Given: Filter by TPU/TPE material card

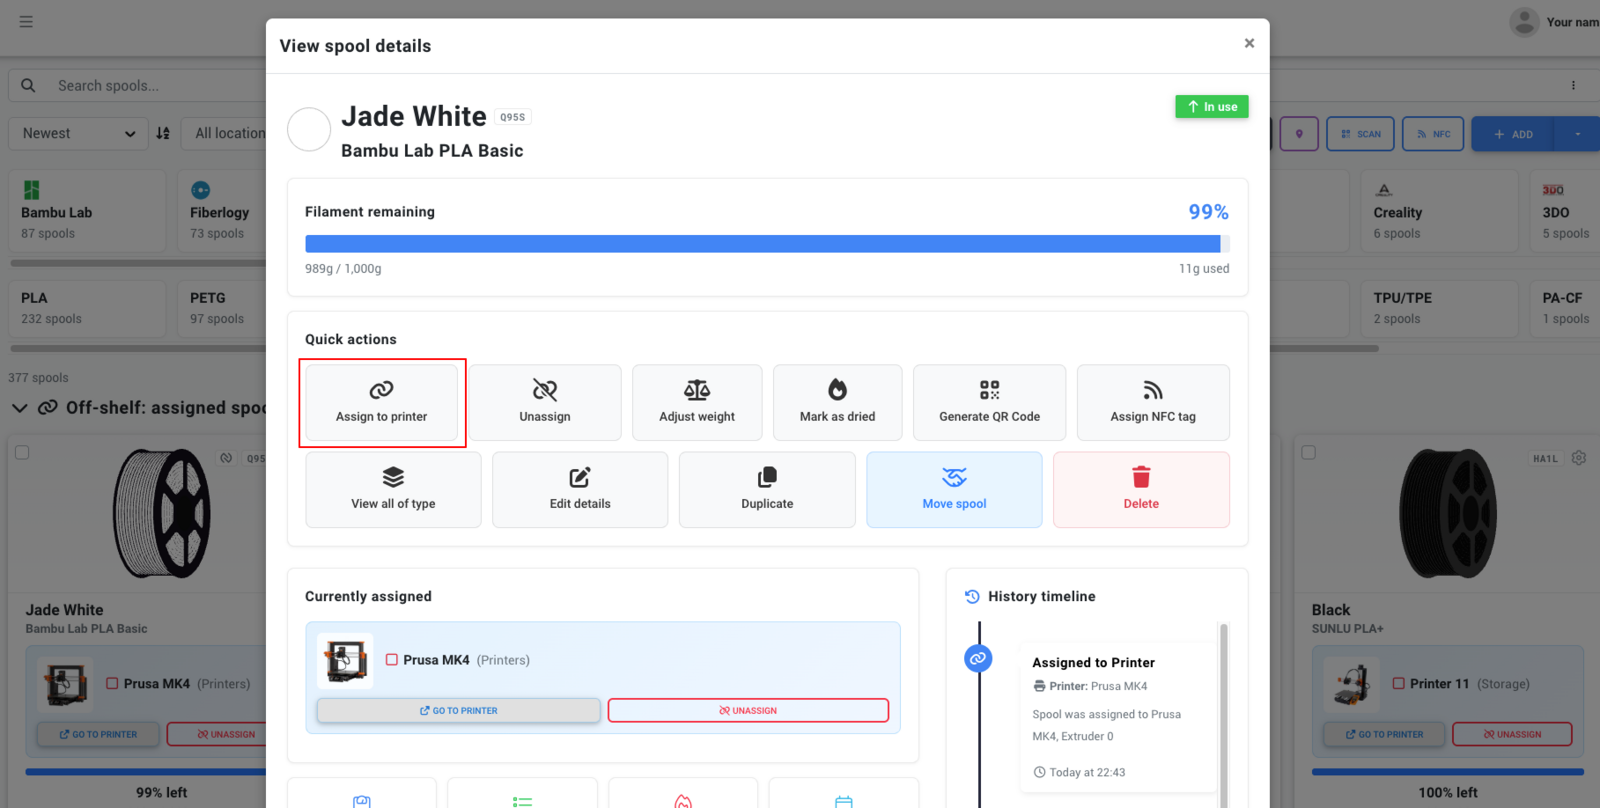Looking at the screenshot, I should pos(1439,308).
